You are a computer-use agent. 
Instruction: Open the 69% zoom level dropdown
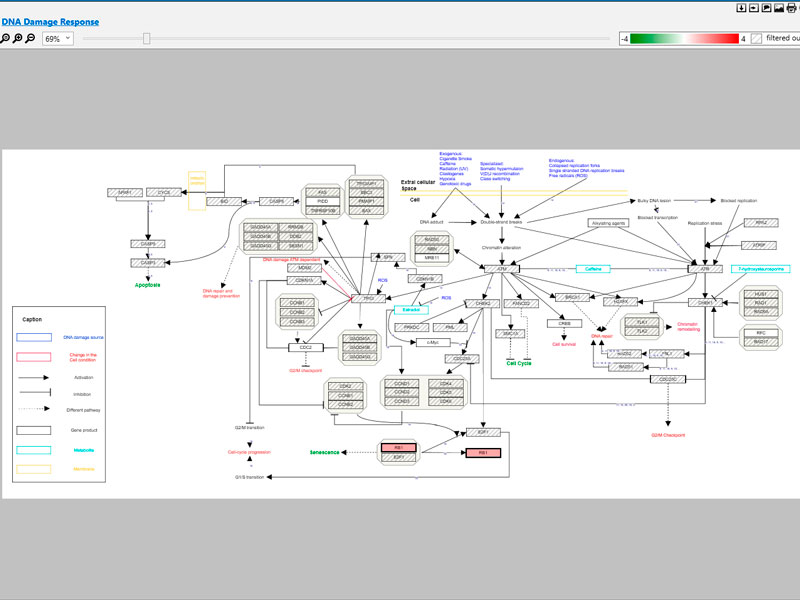(x=58, y=39)
